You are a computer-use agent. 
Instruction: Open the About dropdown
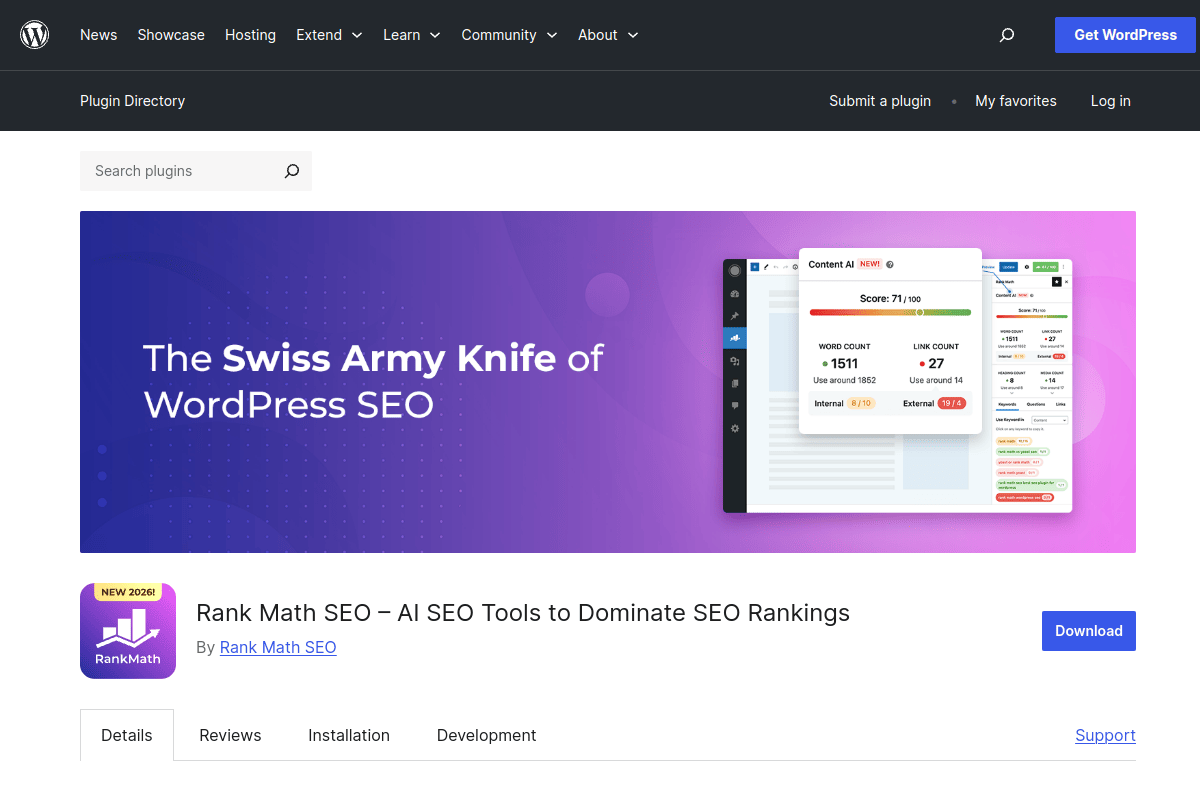[607, 35]
